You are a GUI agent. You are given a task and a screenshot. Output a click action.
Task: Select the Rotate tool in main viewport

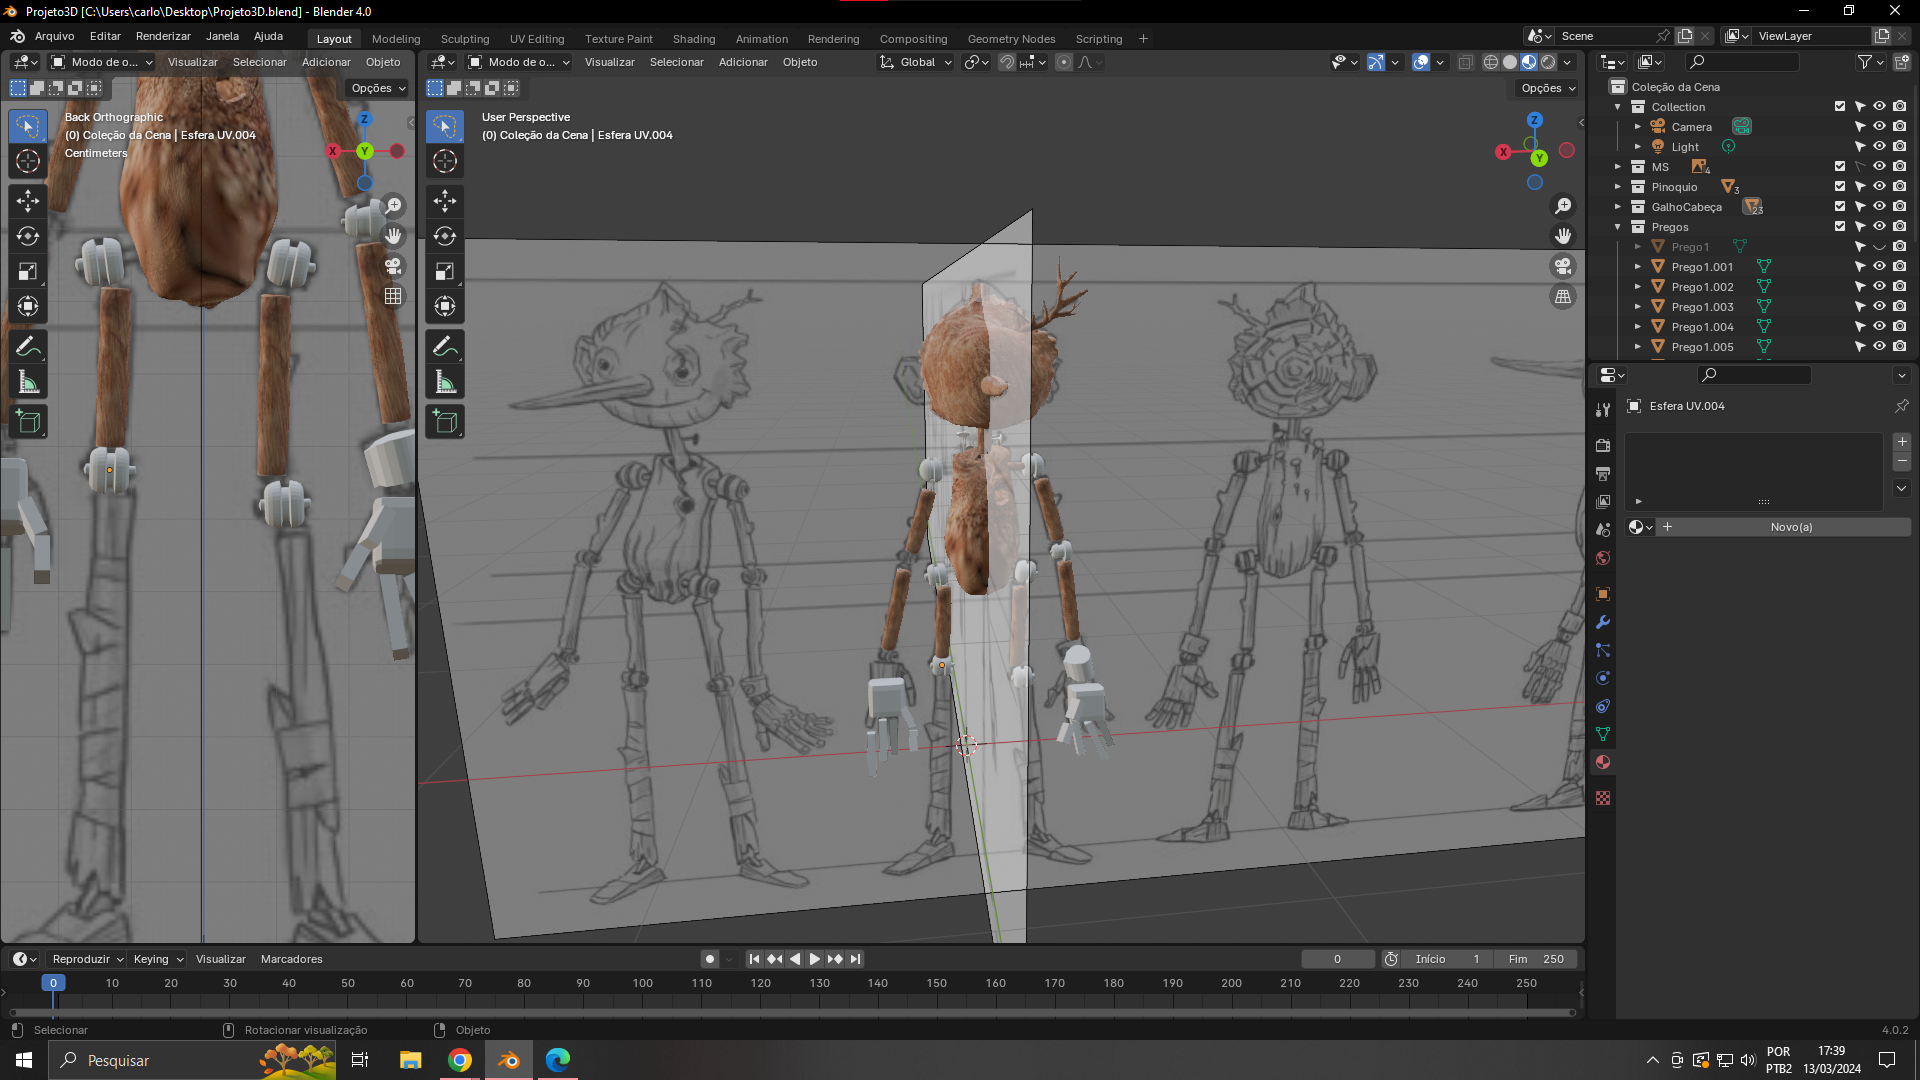click(x=445, y=236)
